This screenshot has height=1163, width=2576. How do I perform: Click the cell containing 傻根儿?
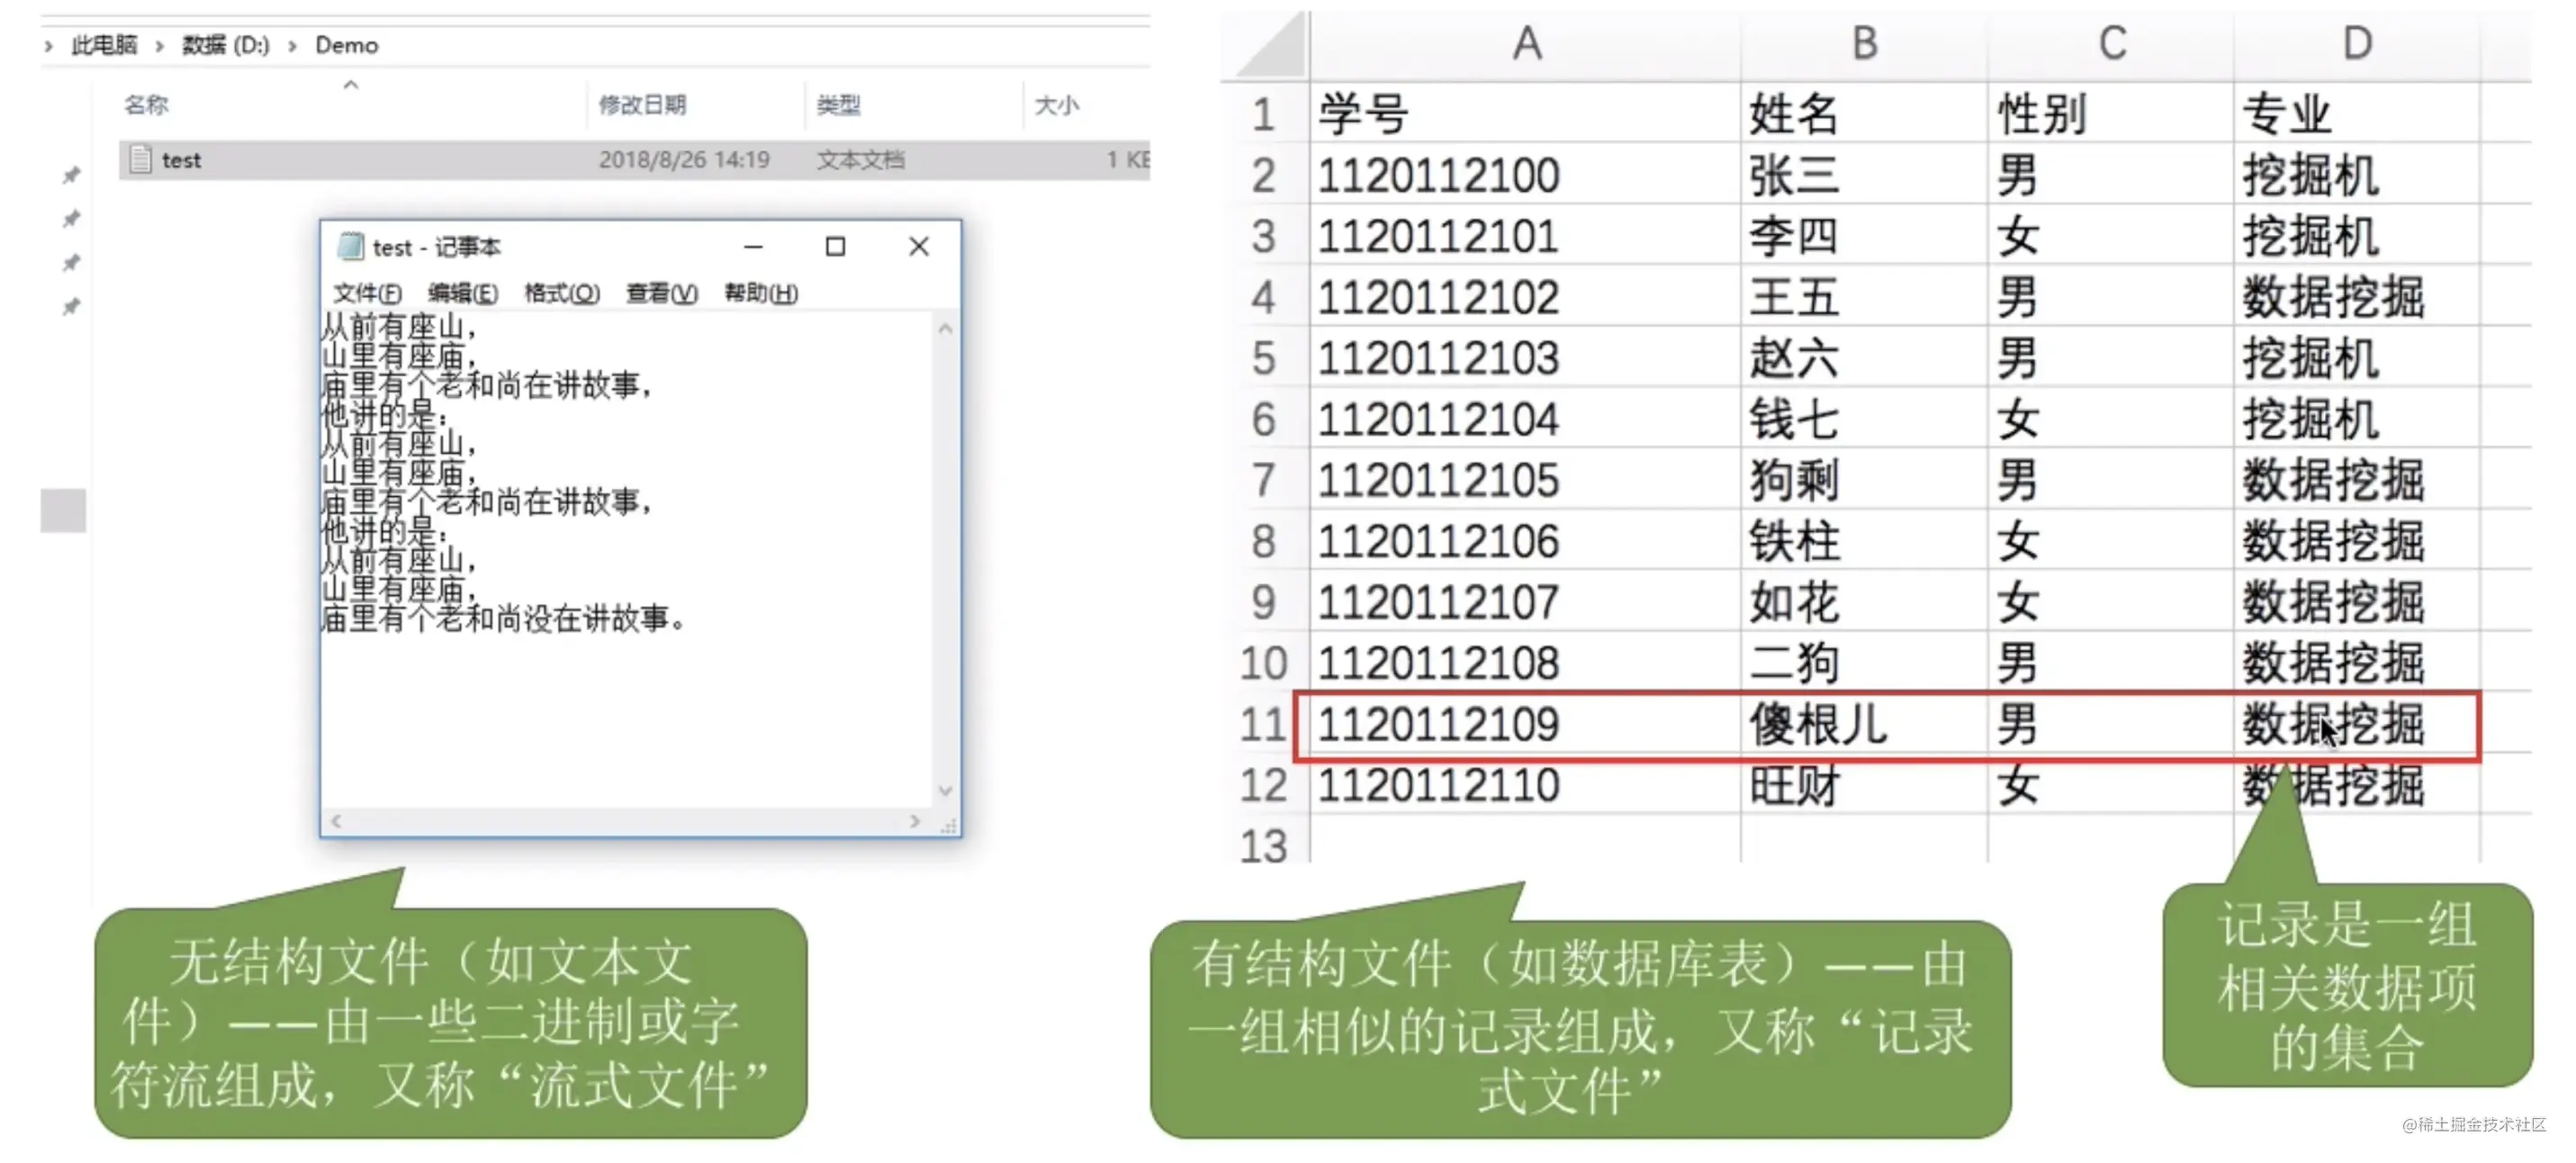(1864, 724)
